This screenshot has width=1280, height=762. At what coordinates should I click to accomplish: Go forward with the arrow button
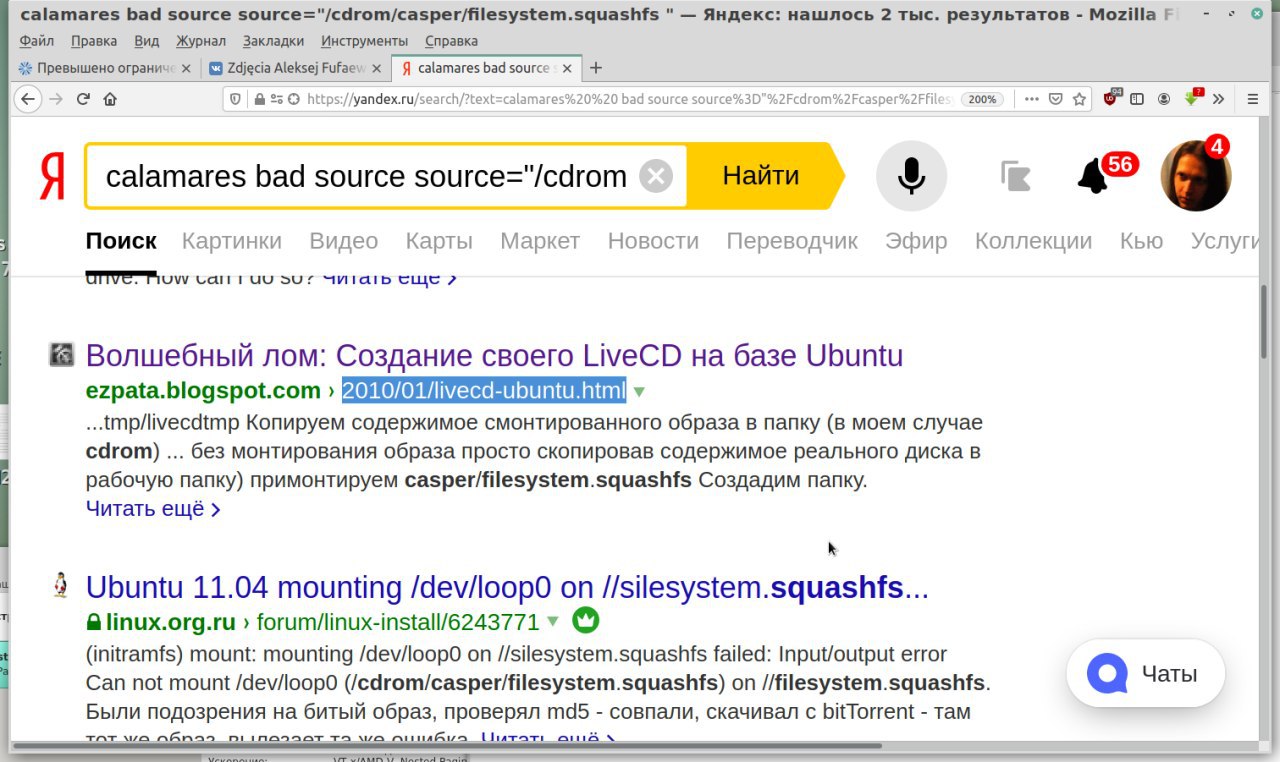pyautogui.click(x=56, y=99)
